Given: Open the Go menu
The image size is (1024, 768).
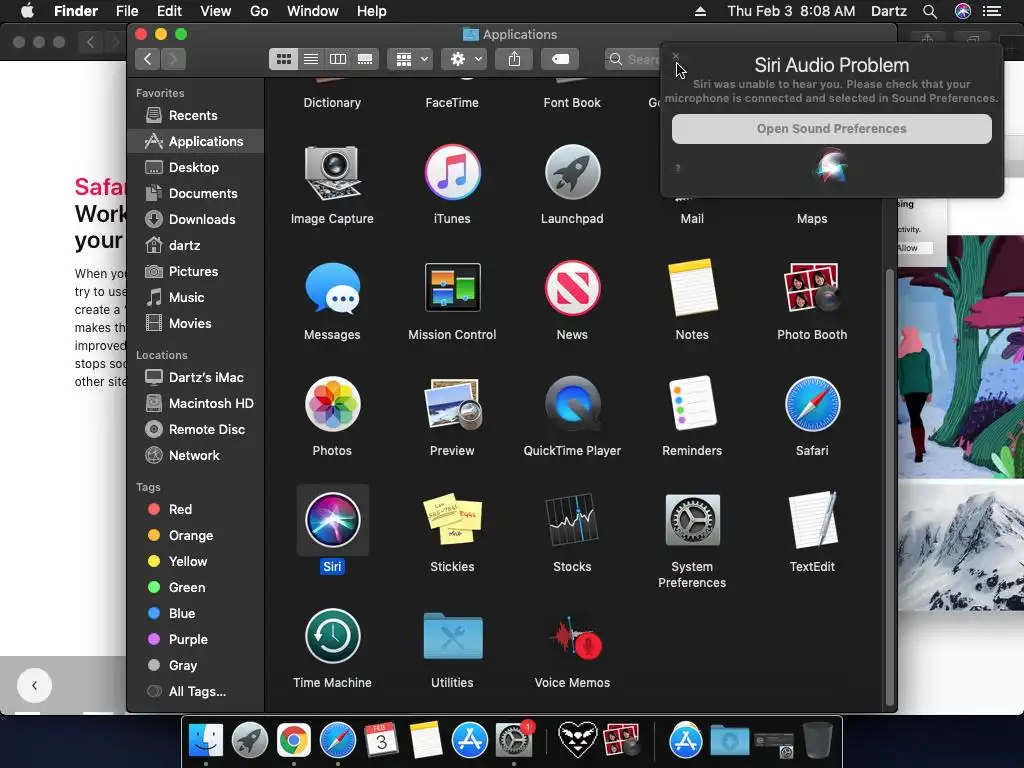Looking at the screenshot, I should (x=259, y=11).
